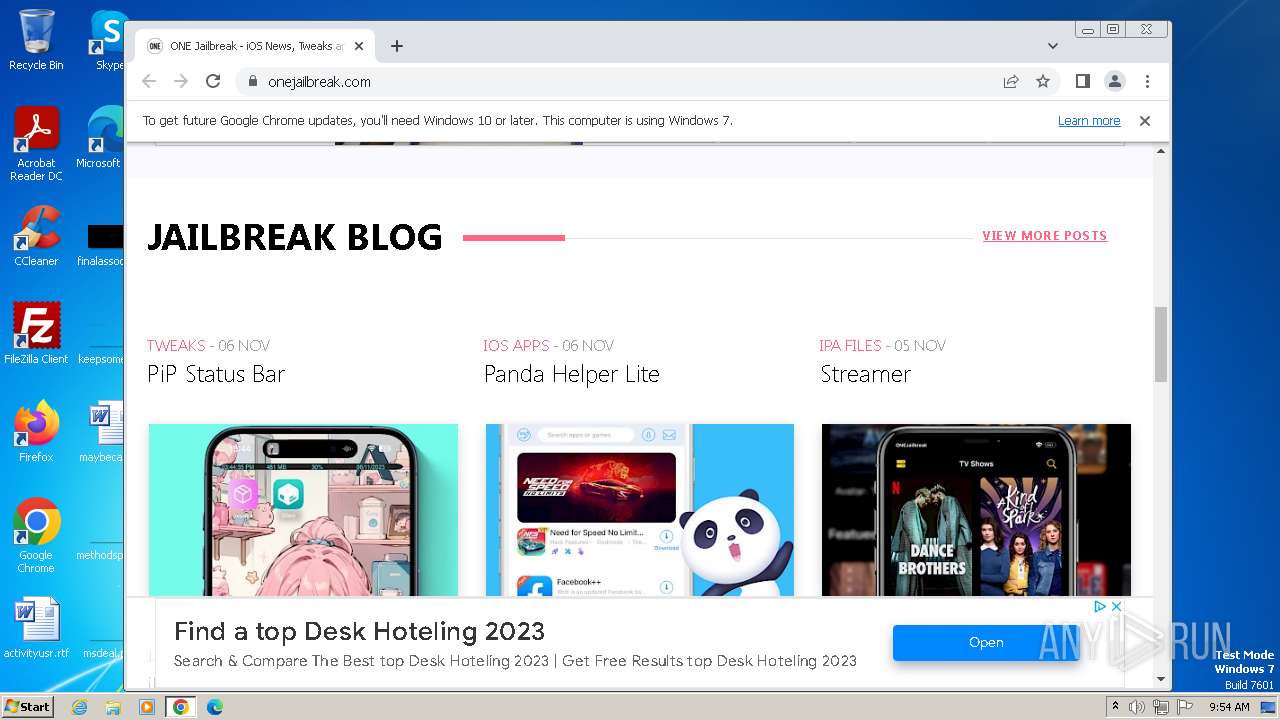The width and height of the screenshot is (1280, 720).
Task: Show hidden system tray icons
Action: click(x=1115, y=707)
